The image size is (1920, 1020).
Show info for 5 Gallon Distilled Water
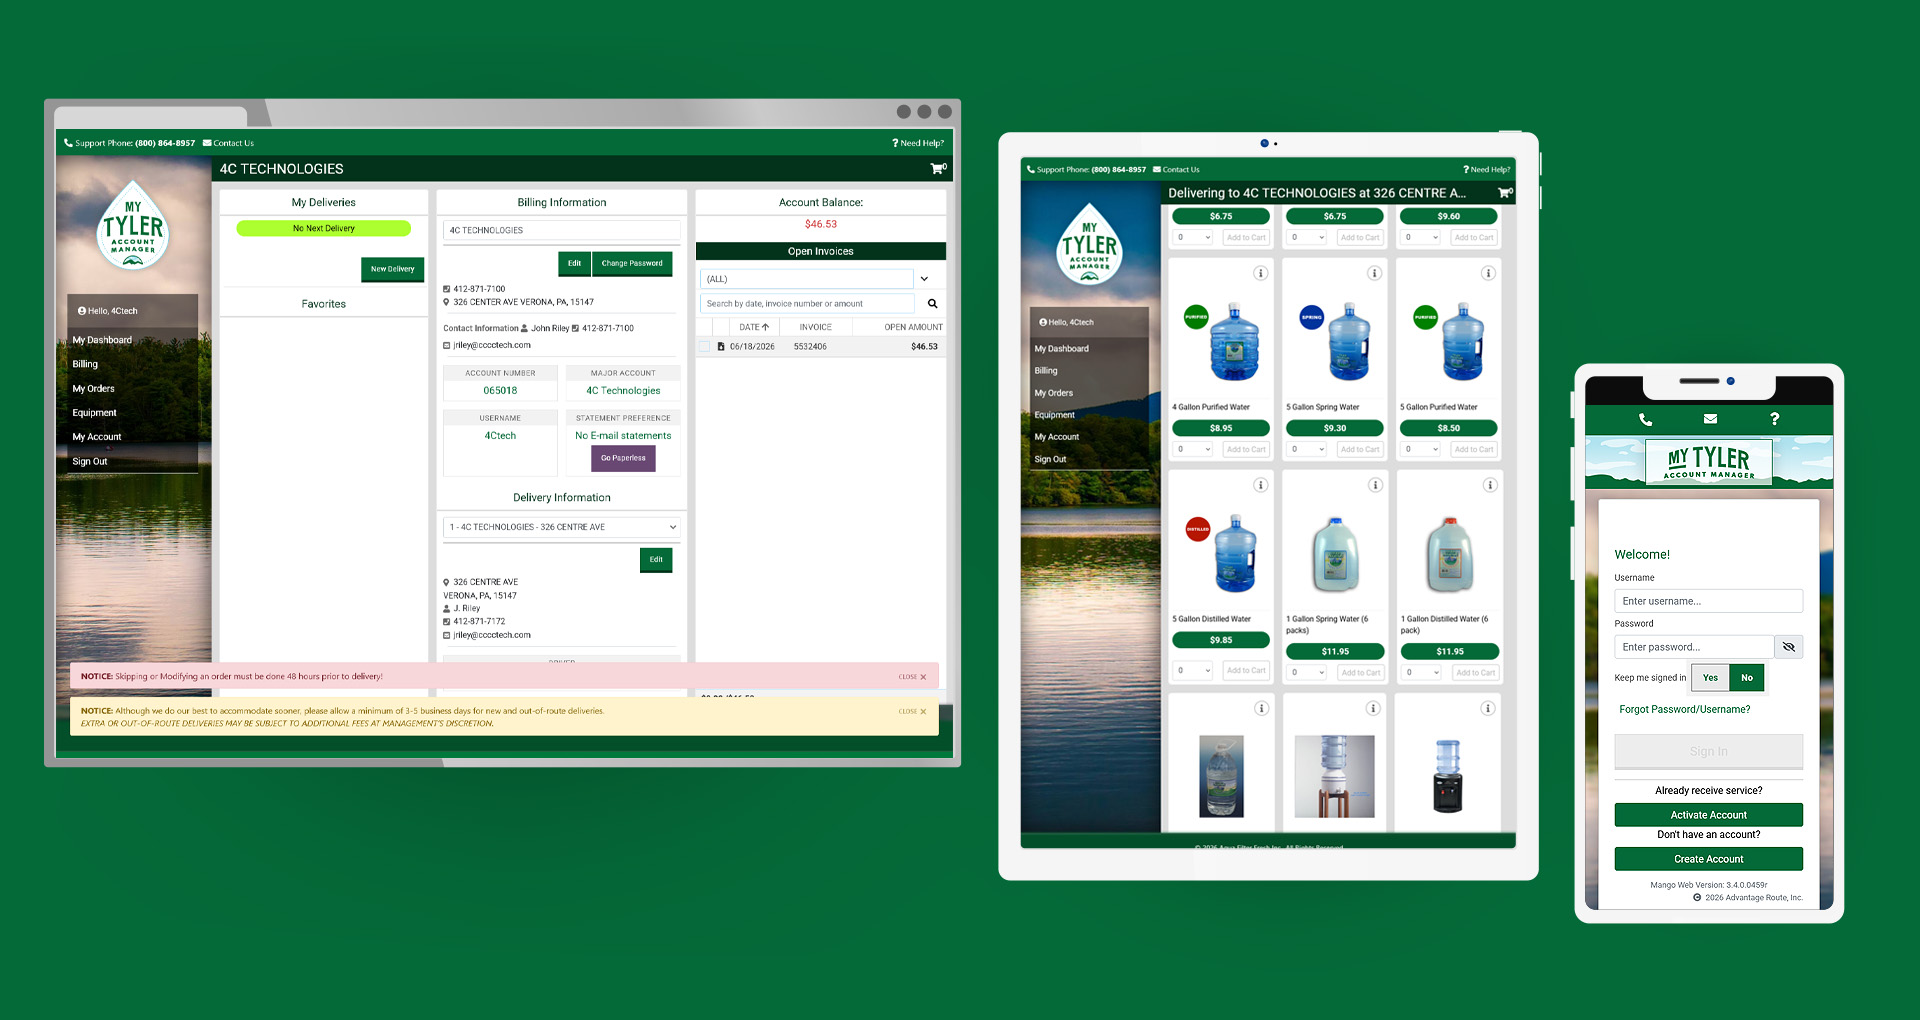tap(1261, 485)
